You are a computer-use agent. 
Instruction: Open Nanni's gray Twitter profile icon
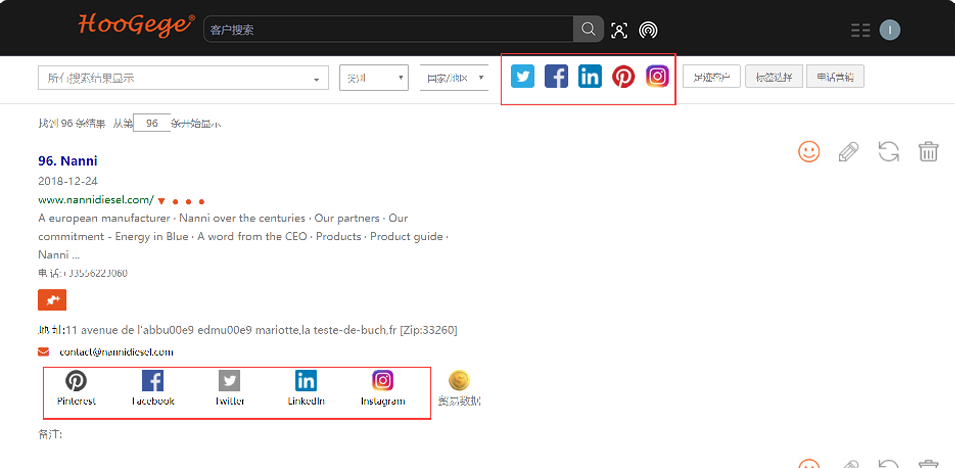pos(230,381)
